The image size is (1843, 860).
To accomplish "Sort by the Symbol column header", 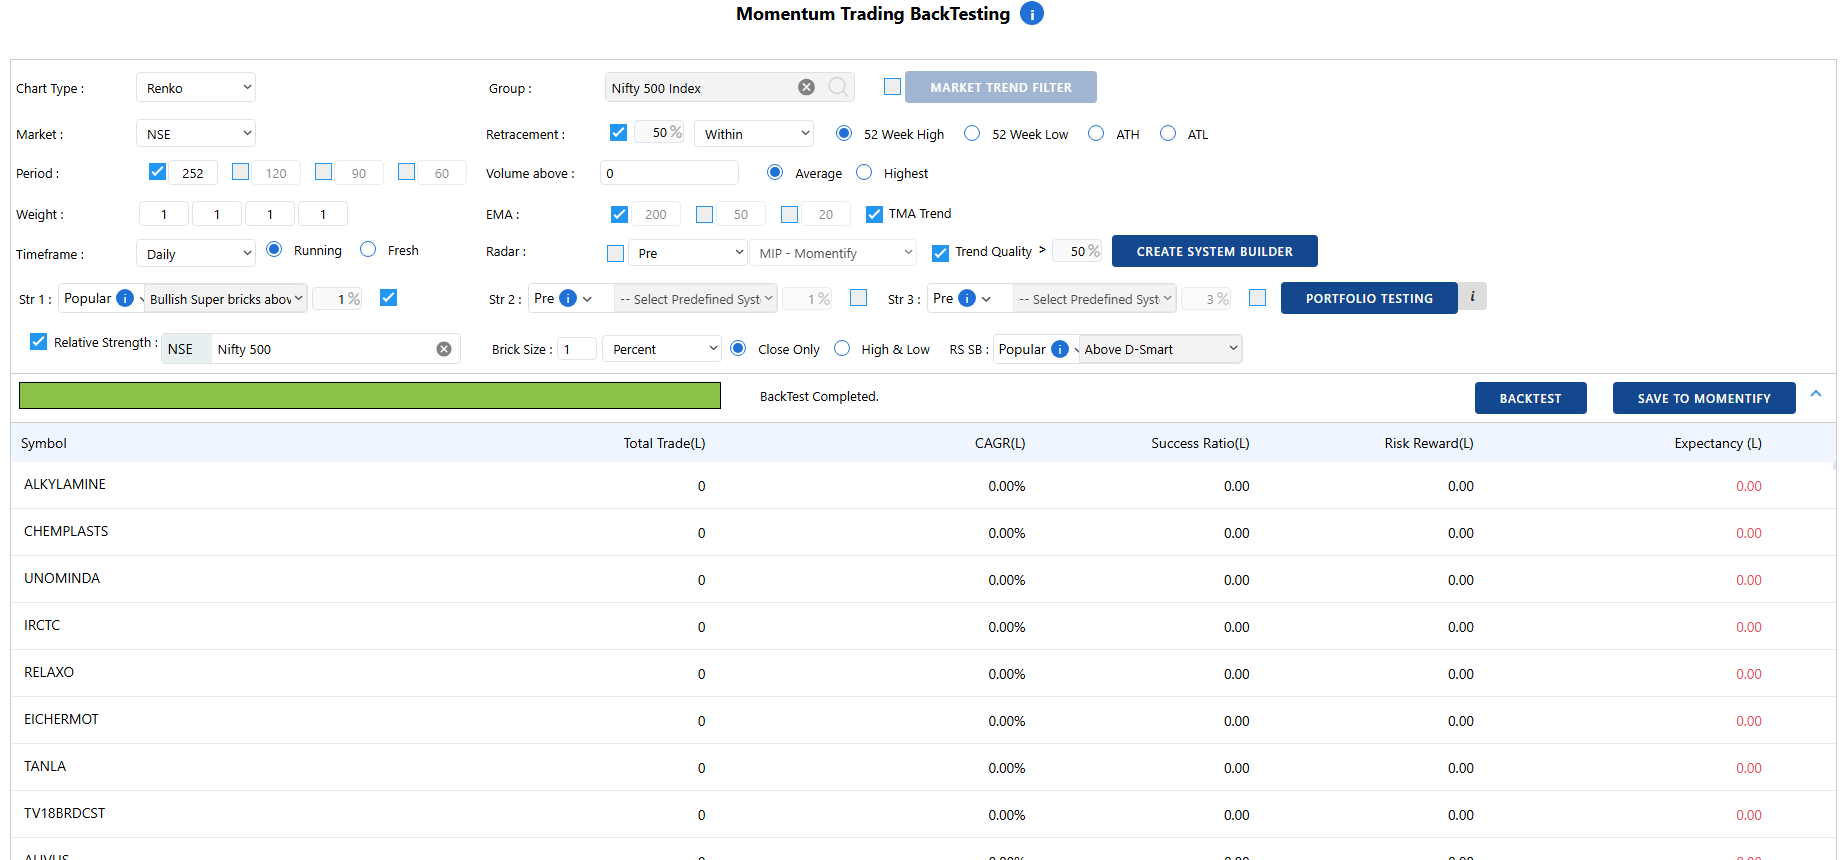I will (x=44, y=443).
